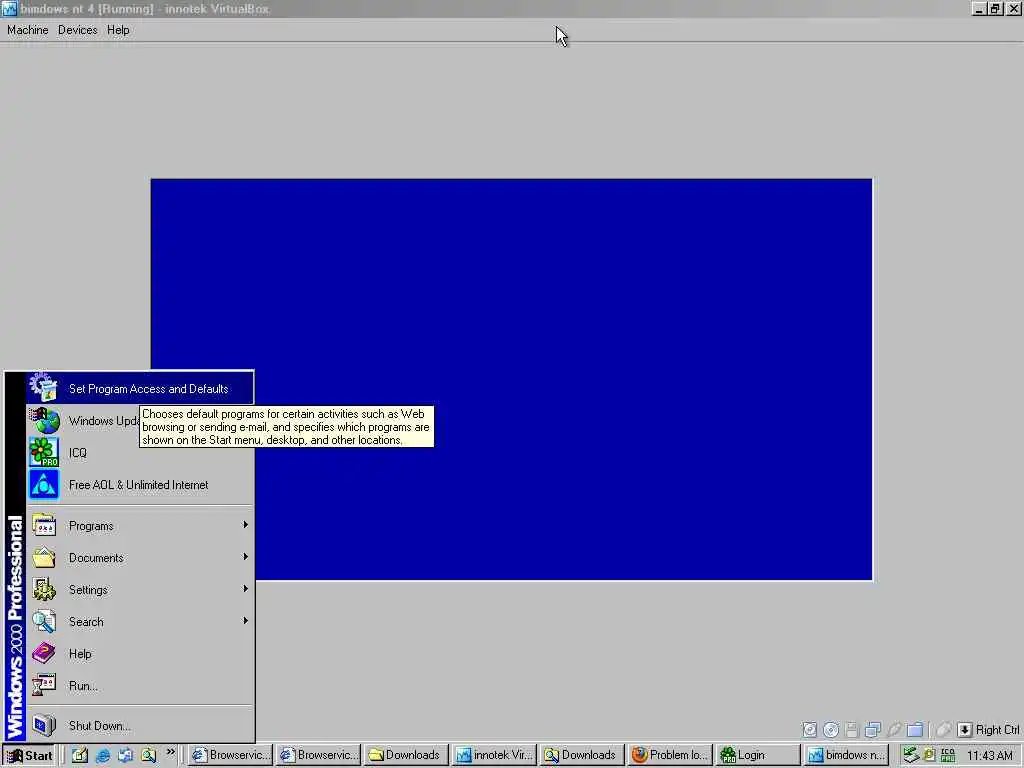Open the VirtualBox Devices menu
Image resolution: width=1024 pixels, height=768 pixels.
[78, 30]
